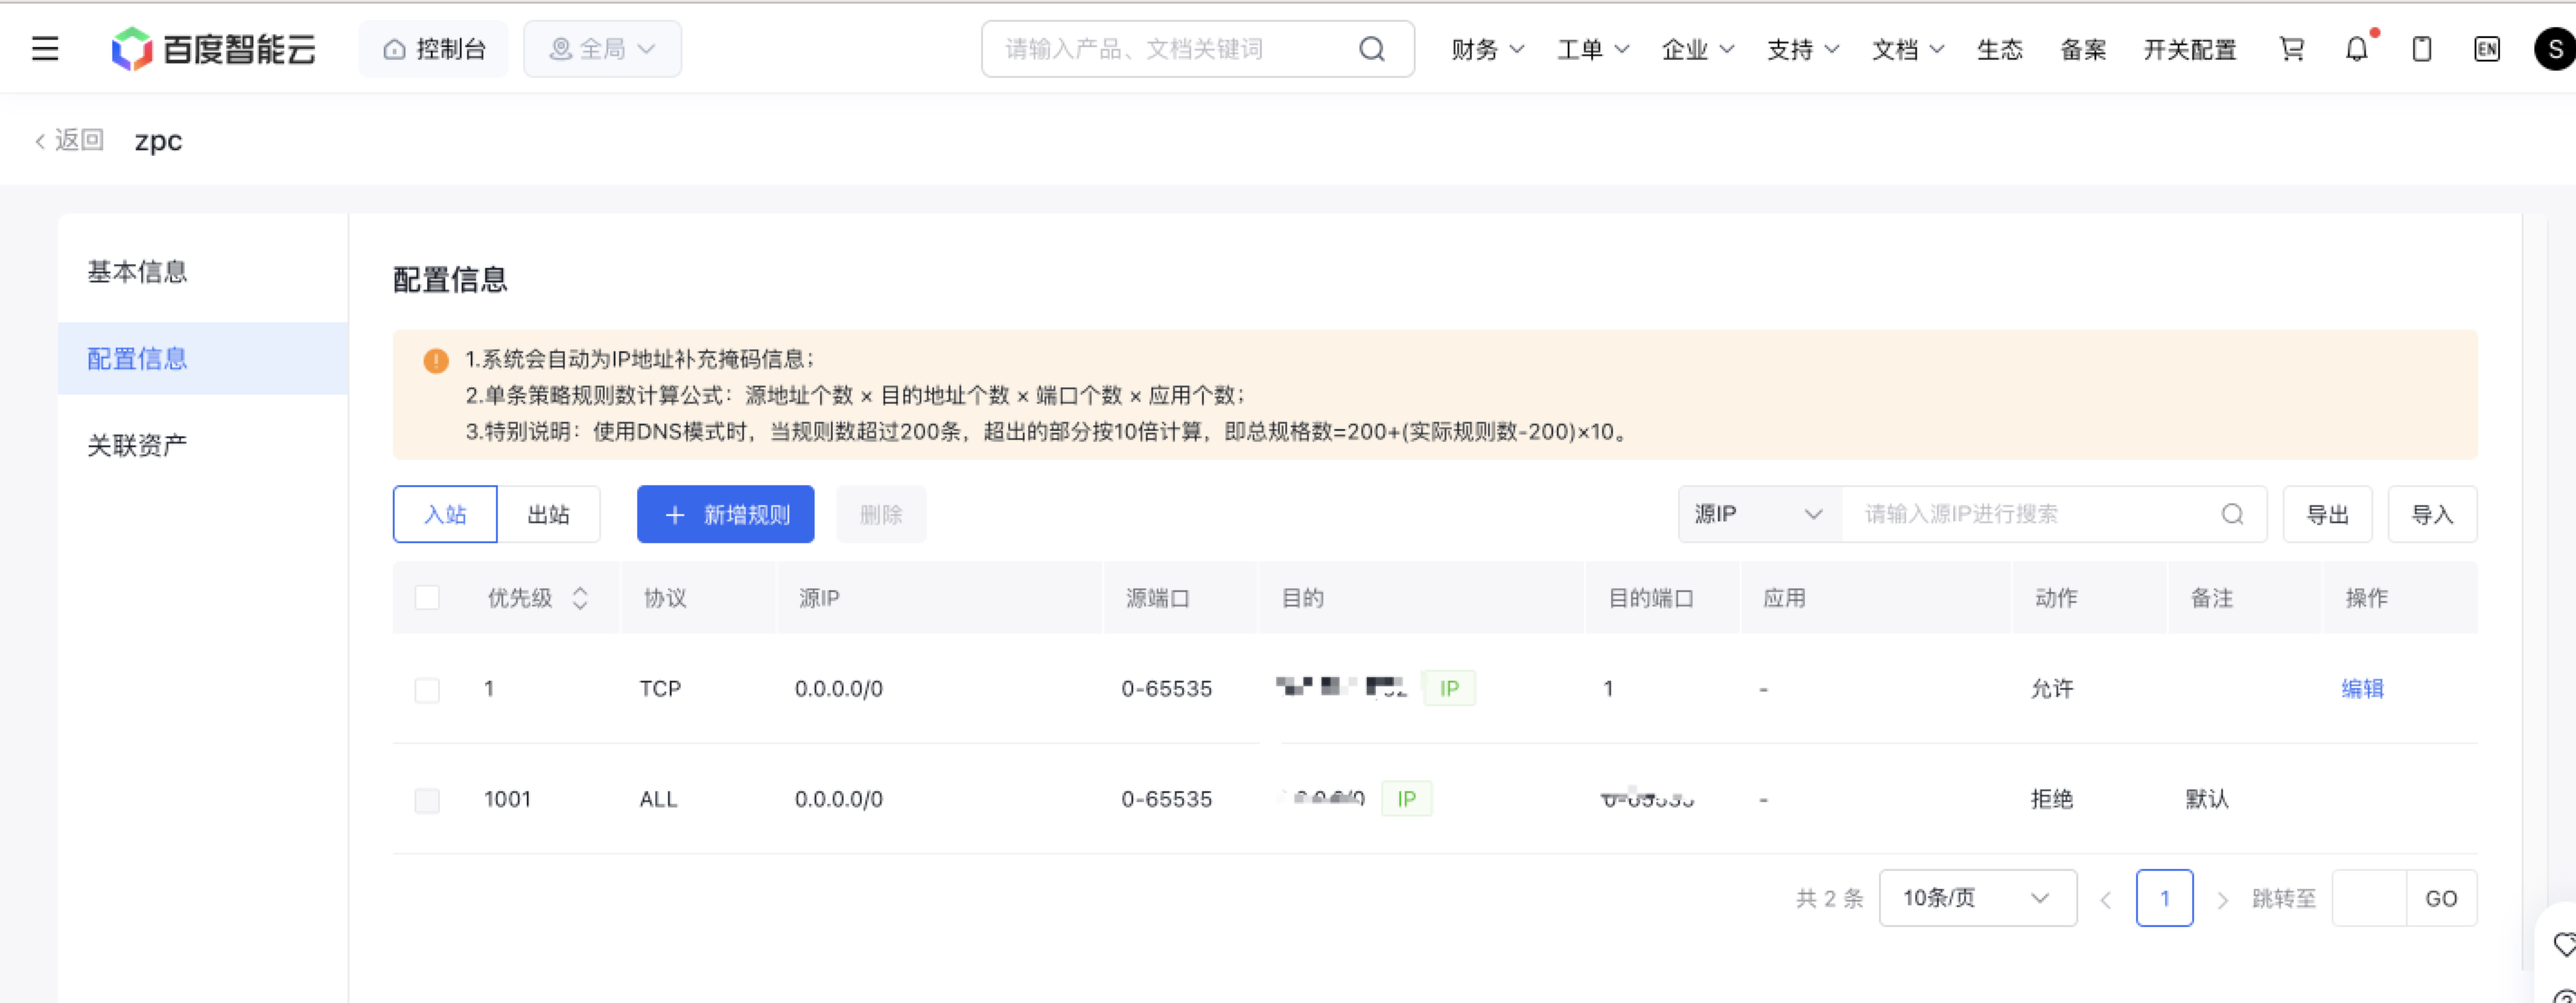The height and width of the screenshot is (1003, 2576).
Task: Open the user avatar S
Action: pos(2554,49)
